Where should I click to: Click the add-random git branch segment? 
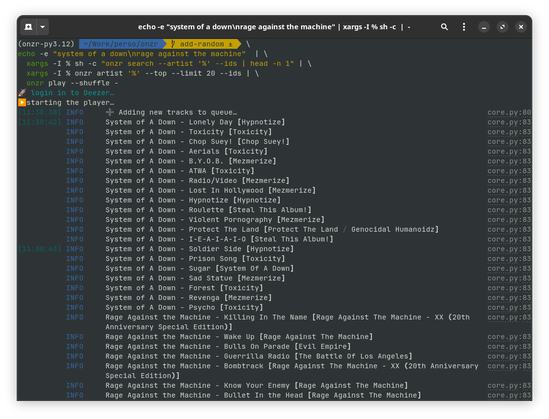[204, 44]
